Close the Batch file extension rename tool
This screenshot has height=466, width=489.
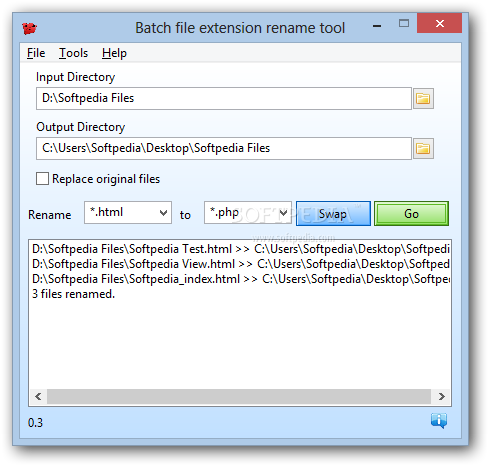(439, 23)
